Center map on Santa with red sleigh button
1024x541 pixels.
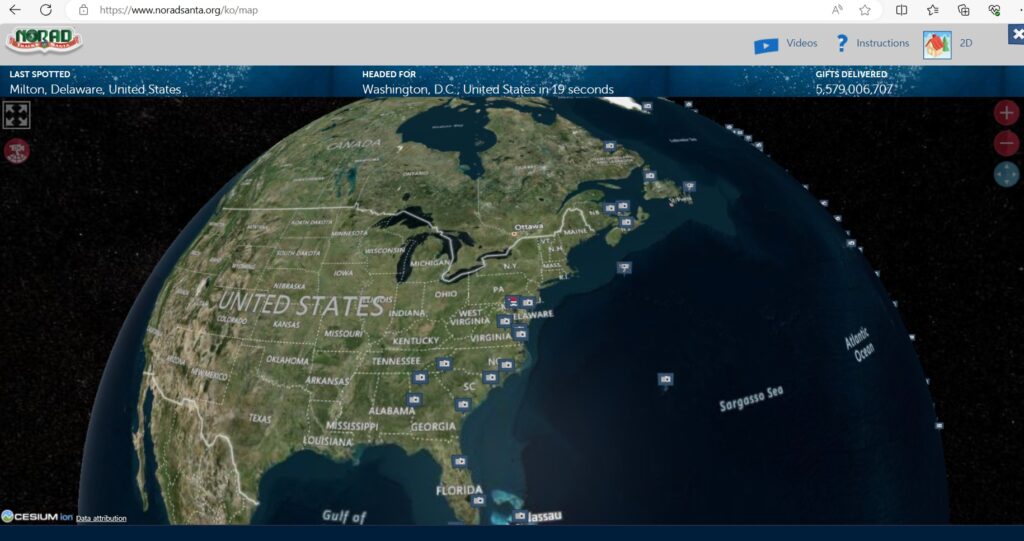click(16, 151)
